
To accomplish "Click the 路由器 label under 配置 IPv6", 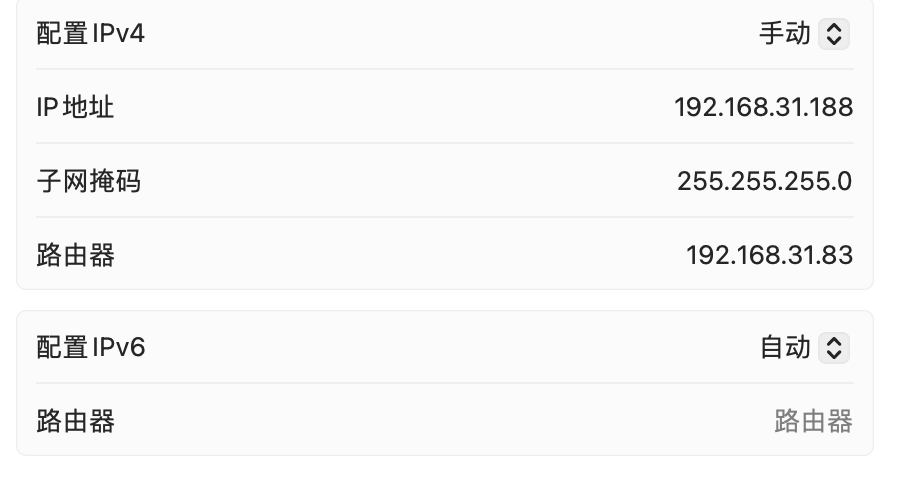I will pos(76,421).
